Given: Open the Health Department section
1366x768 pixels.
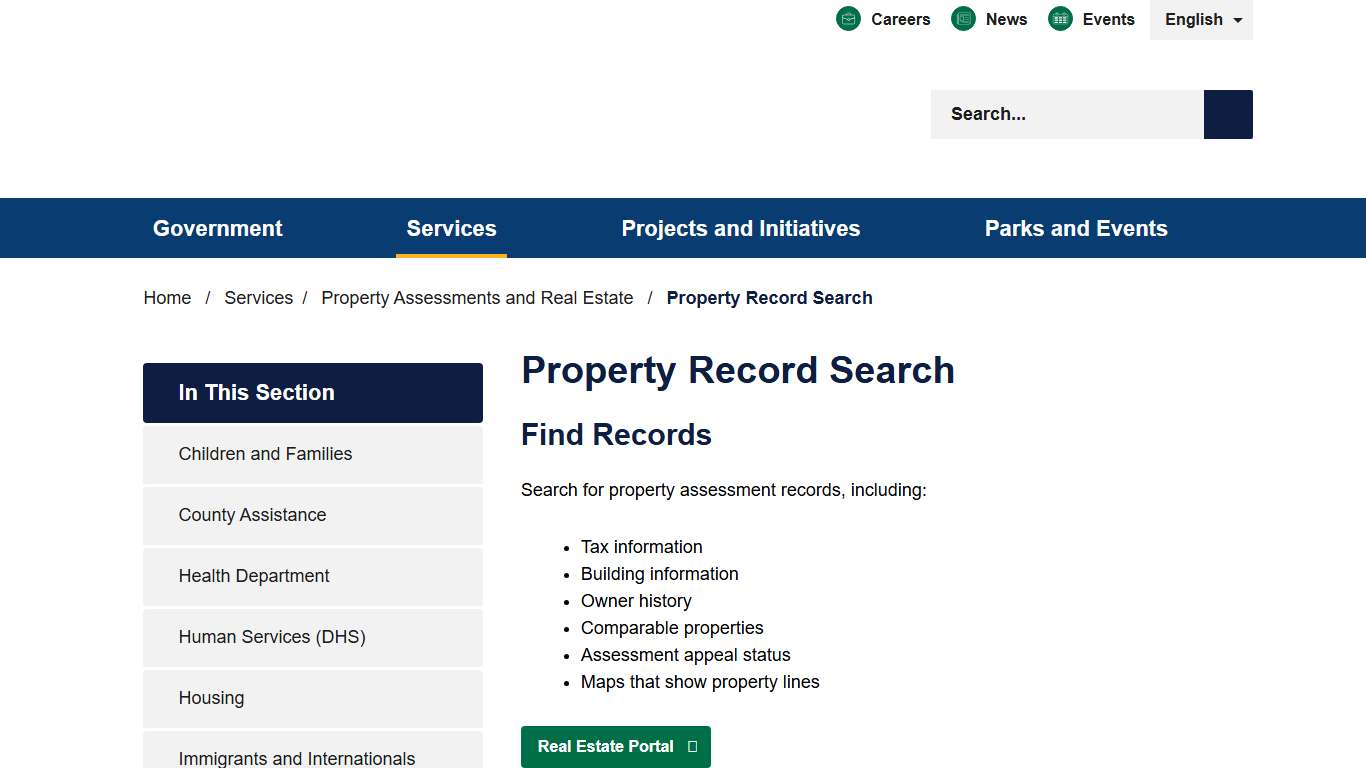Looking at the screenshot, I should point(254,576).
